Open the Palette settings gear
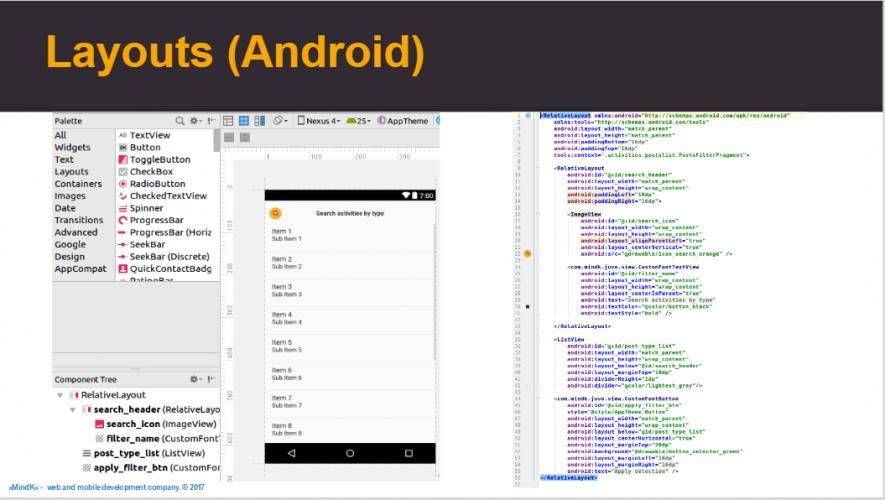Image resolution: width=885 pixels, height=500 pixels. click(x=195, y=120)
